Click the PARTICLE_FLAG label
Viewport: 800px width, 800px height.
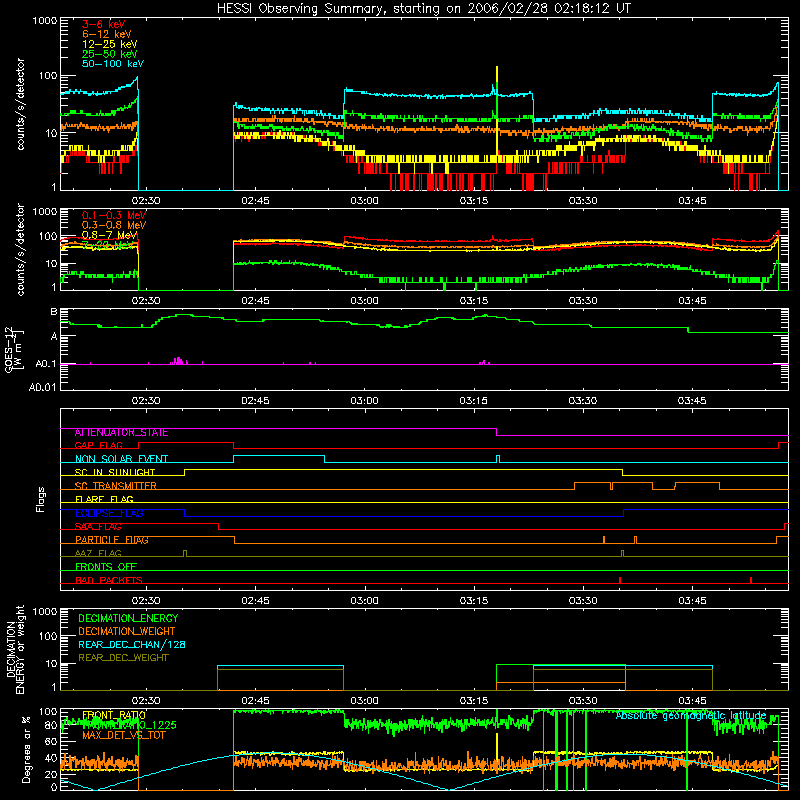click(112, 540)
